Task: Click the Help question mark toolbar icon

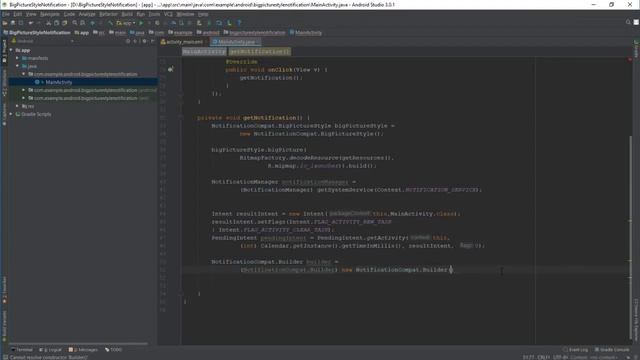Action: tap(239, 23)
